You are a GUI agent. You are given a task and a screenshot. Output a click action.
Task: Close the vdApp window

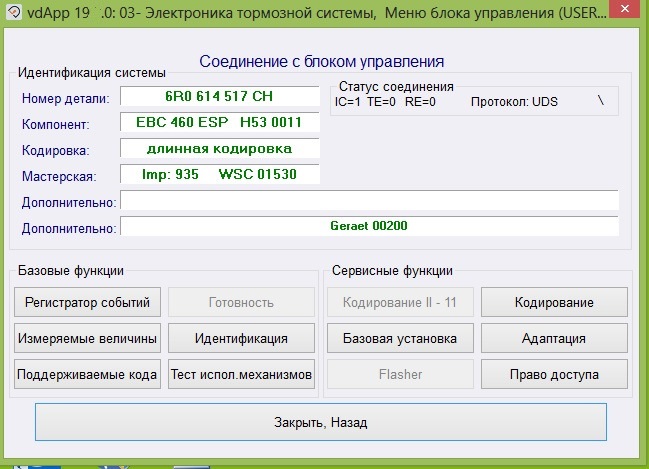(625, 8)
